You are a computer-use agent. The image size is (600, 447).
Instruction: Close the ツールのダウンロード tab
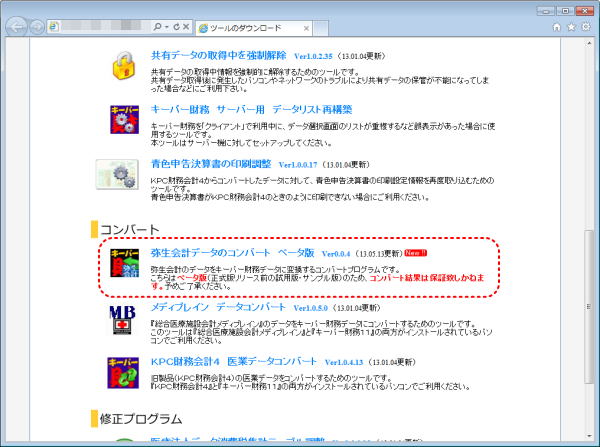click(x=306, y=28)
